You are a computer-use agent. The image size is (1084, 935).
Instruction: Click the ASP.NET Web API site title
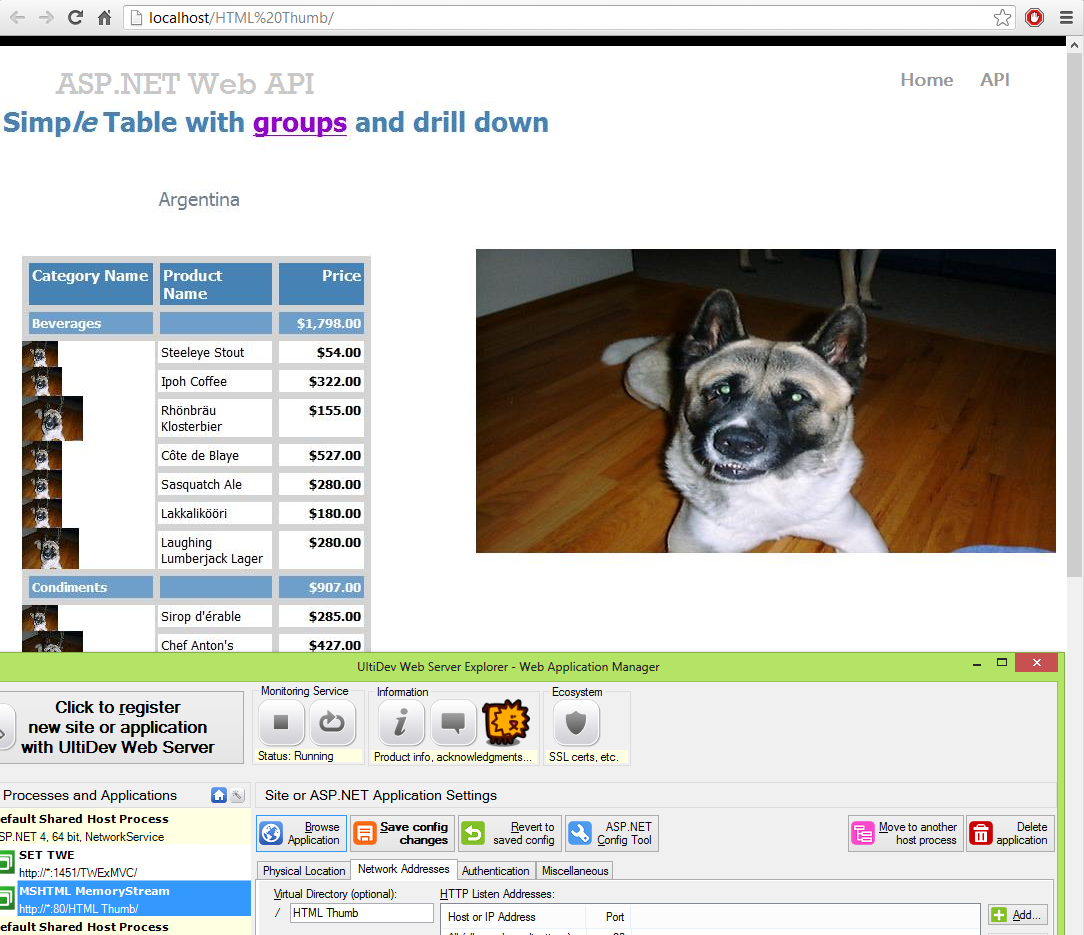pos(185,84)
